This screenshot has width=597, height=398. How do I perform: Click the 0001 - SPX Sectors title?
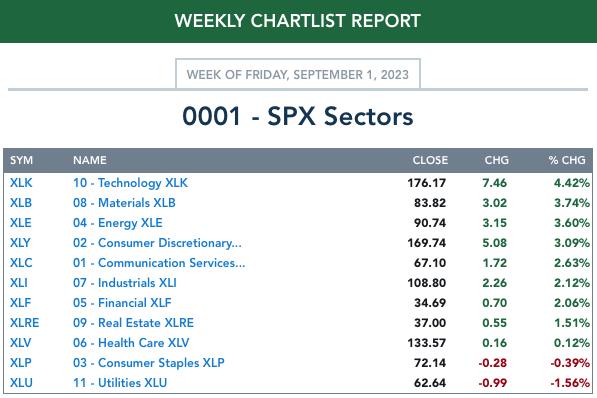click(298, 116)
